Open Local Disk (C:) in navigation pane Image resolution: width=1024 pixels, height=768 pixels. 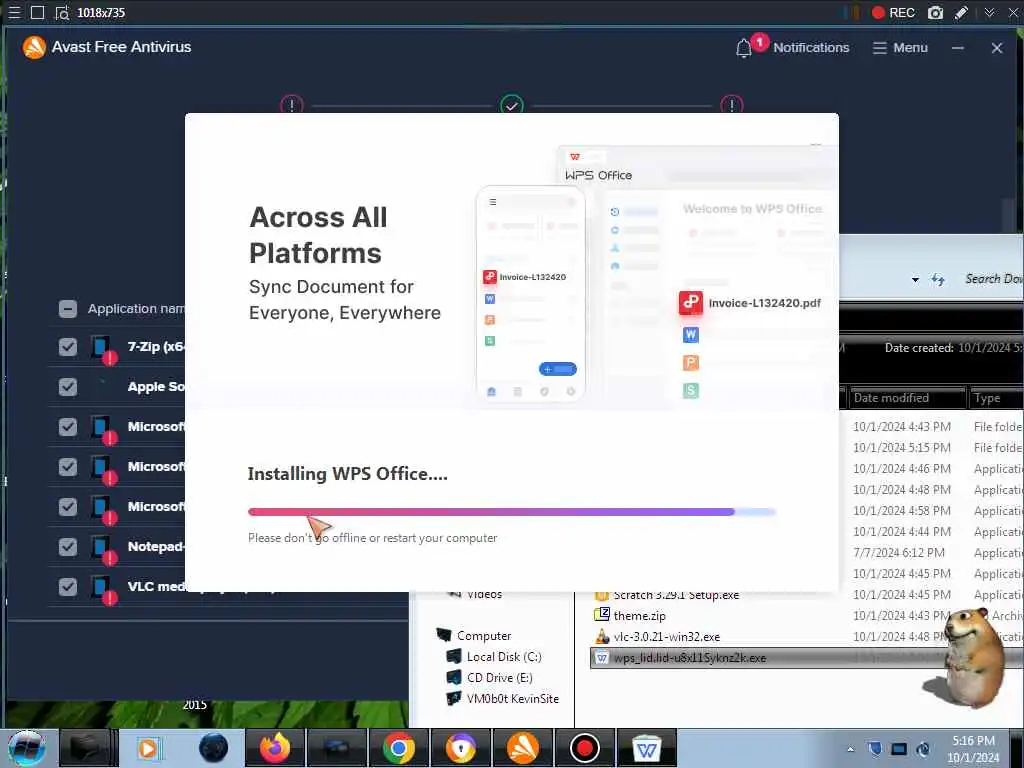tap(504, 656)
